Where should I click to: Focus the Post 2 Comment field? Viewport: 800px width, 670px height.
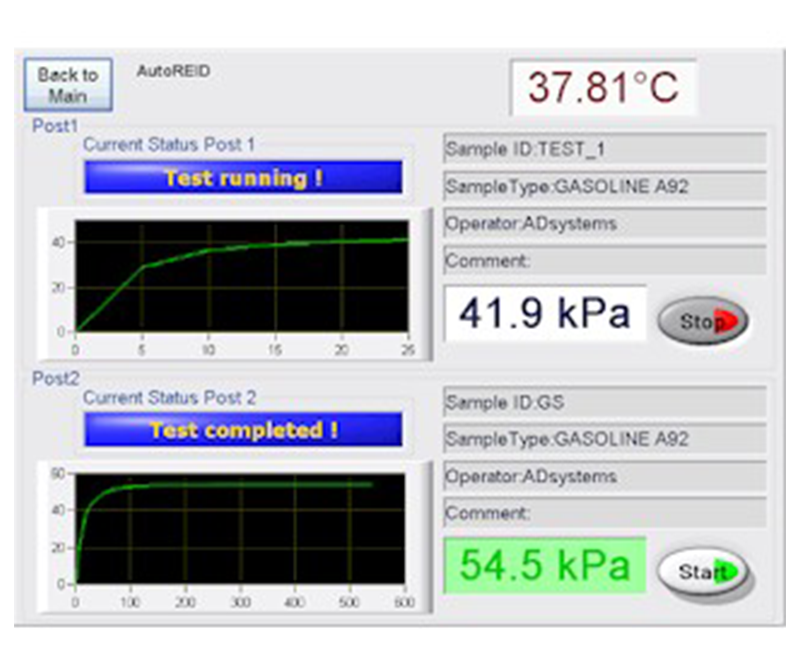604,513
